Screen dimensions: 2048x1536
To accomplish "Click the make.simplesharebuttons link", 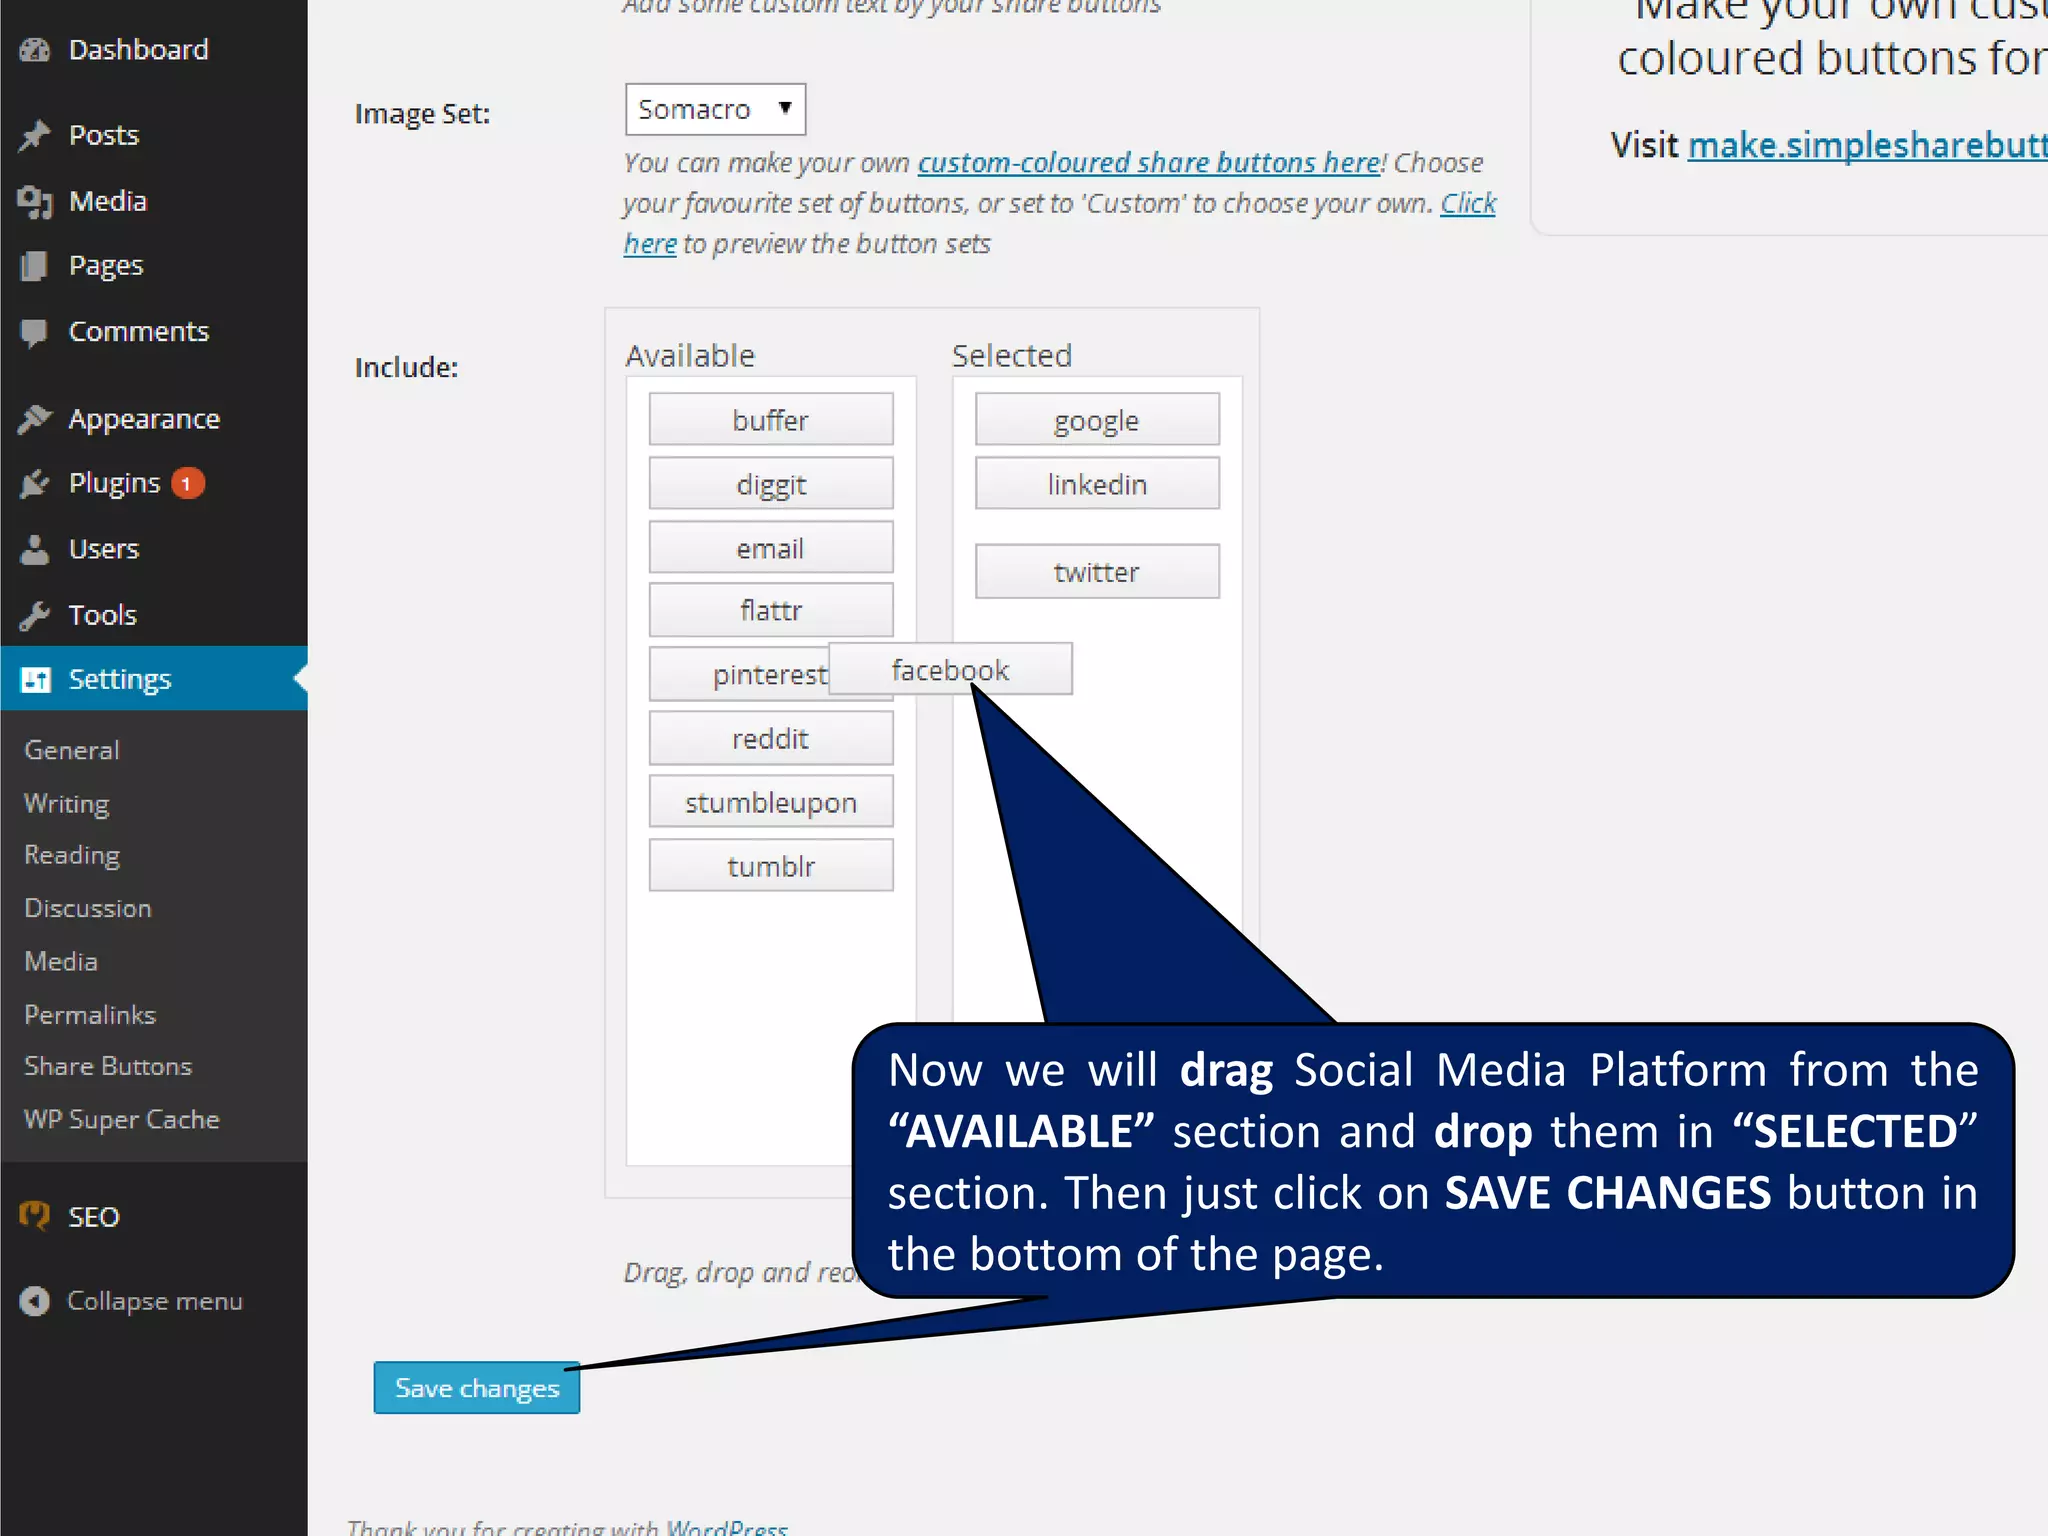I will [x=1866, y=146].
